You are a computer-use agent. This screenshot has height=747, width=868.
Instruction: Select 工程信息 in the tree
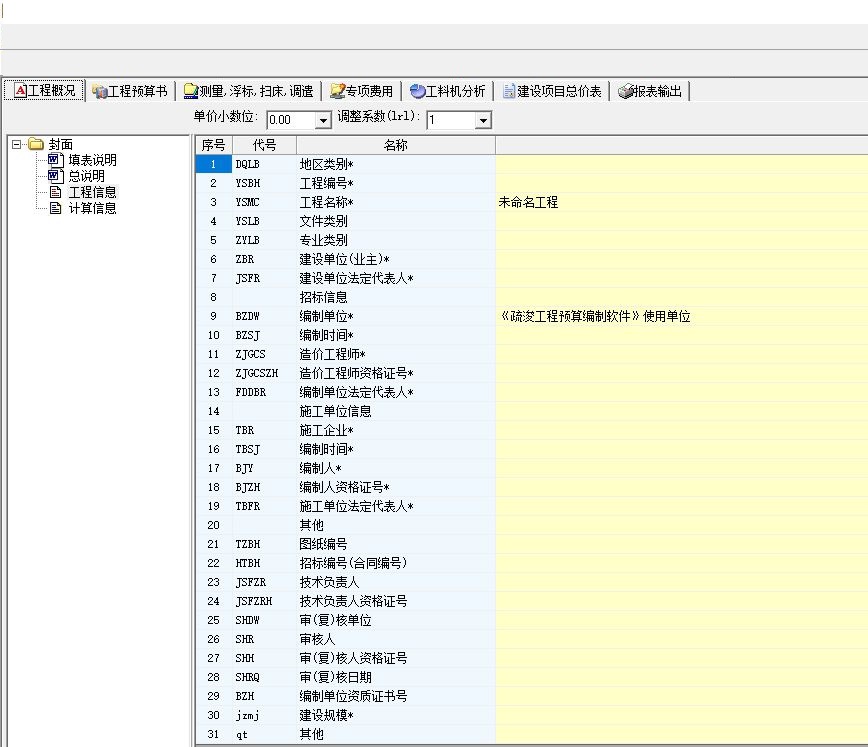pos(92,192)
